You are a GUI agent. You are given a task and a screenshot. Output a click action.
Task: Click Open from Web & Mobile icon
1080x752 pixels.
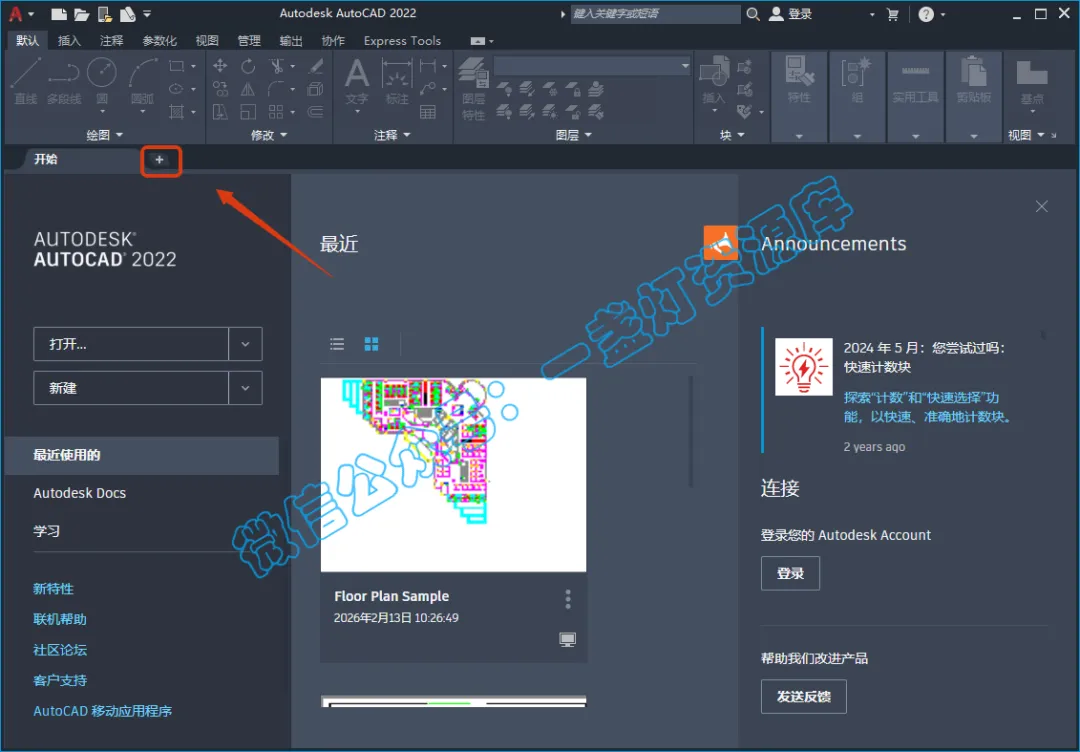click(x=105, y=14)
